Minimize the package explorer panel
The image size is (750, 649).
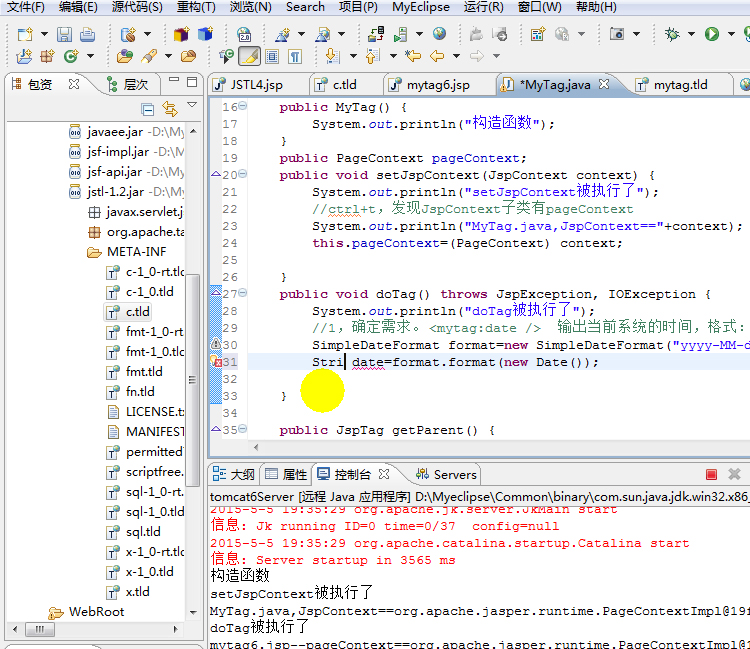(x=174, y=80)
